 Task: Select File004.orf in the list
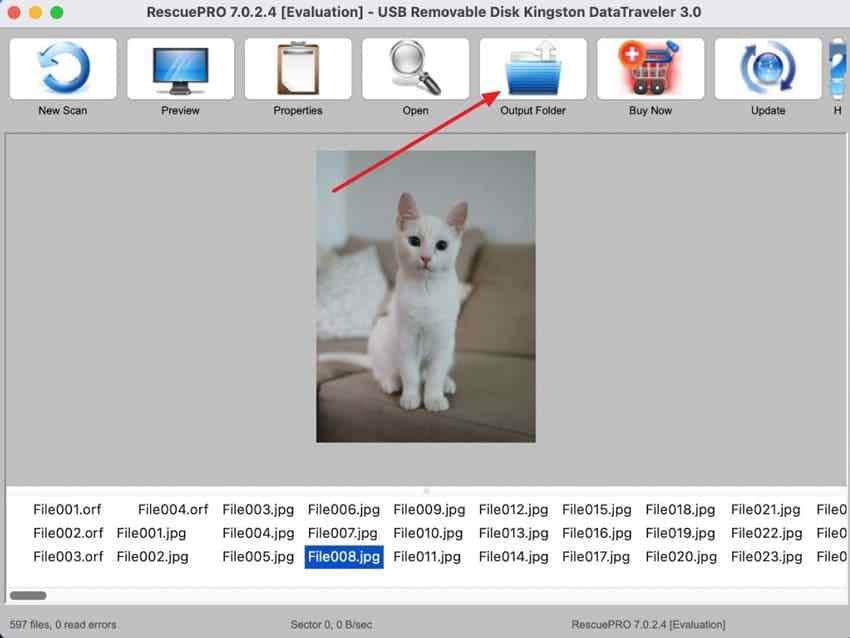click(173, 510)
